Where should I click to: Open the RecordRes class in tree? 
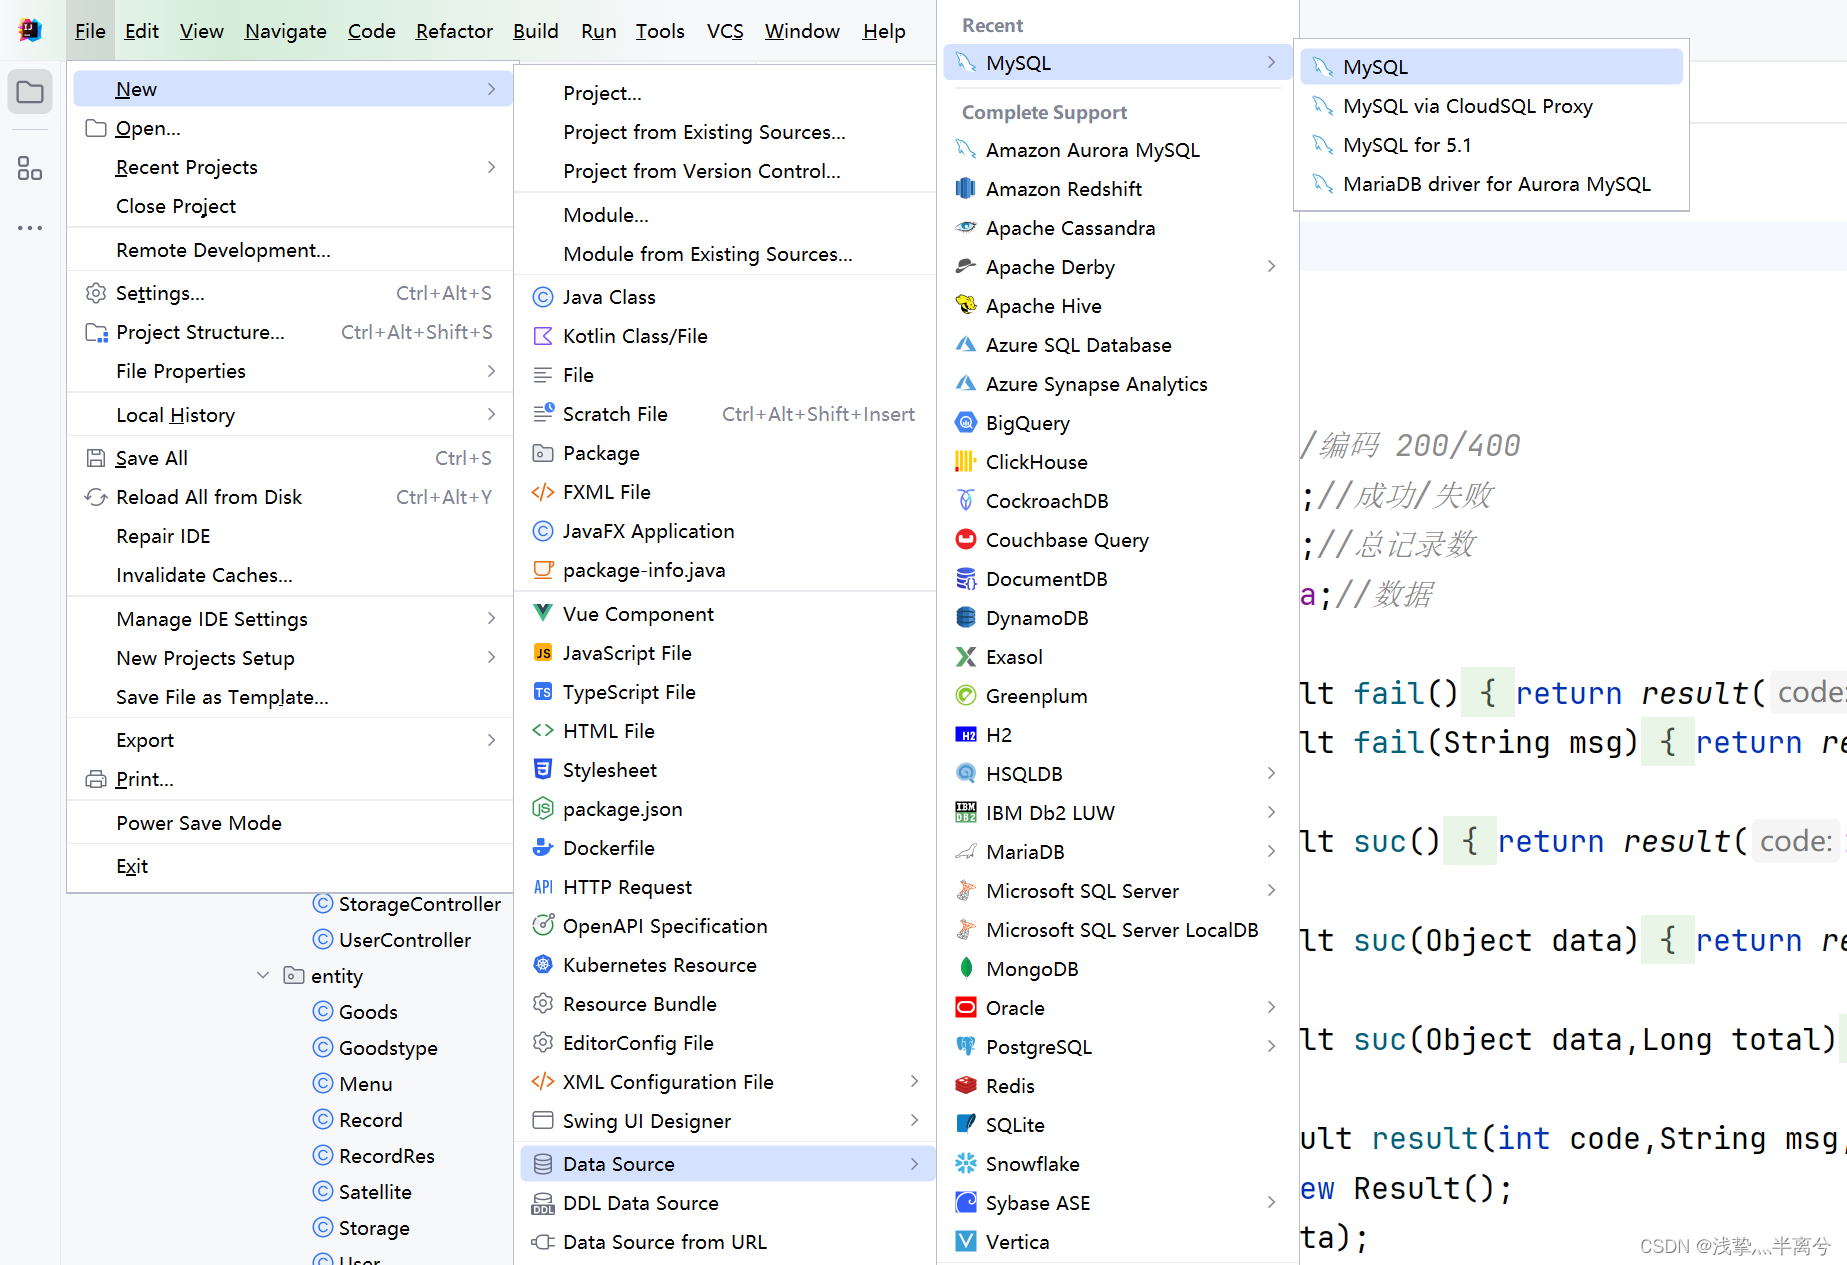pyautogui.click(x=386, y=1156)
